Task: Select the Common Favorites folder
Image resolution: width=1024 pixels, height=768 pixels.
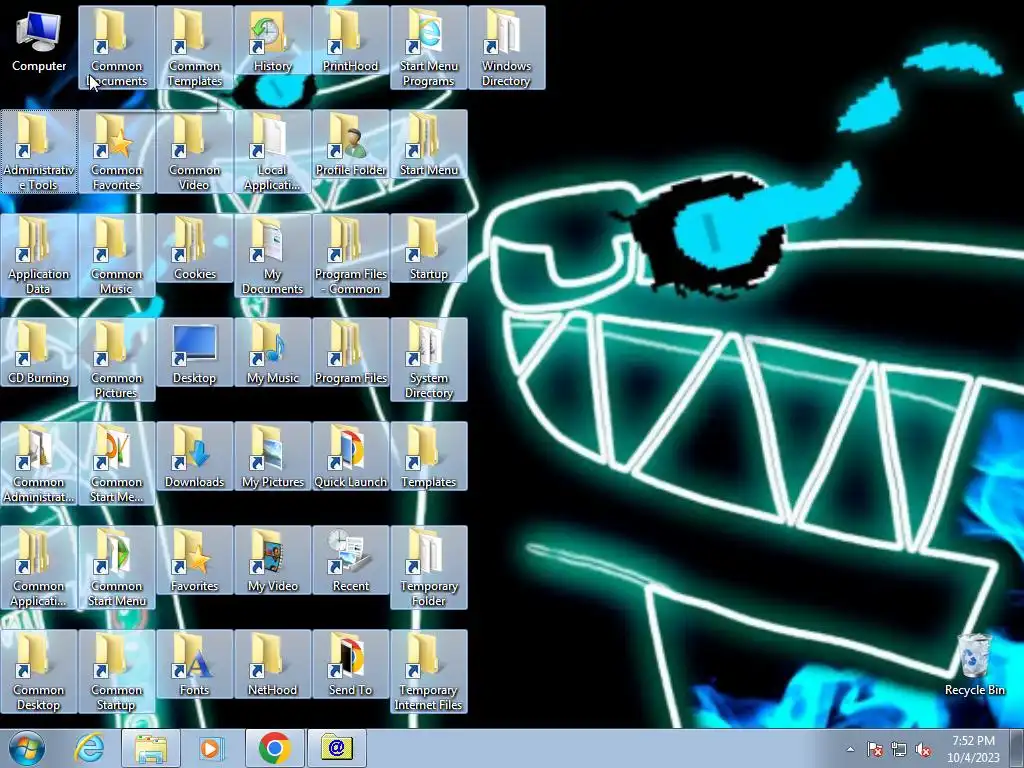Action: 116,152
